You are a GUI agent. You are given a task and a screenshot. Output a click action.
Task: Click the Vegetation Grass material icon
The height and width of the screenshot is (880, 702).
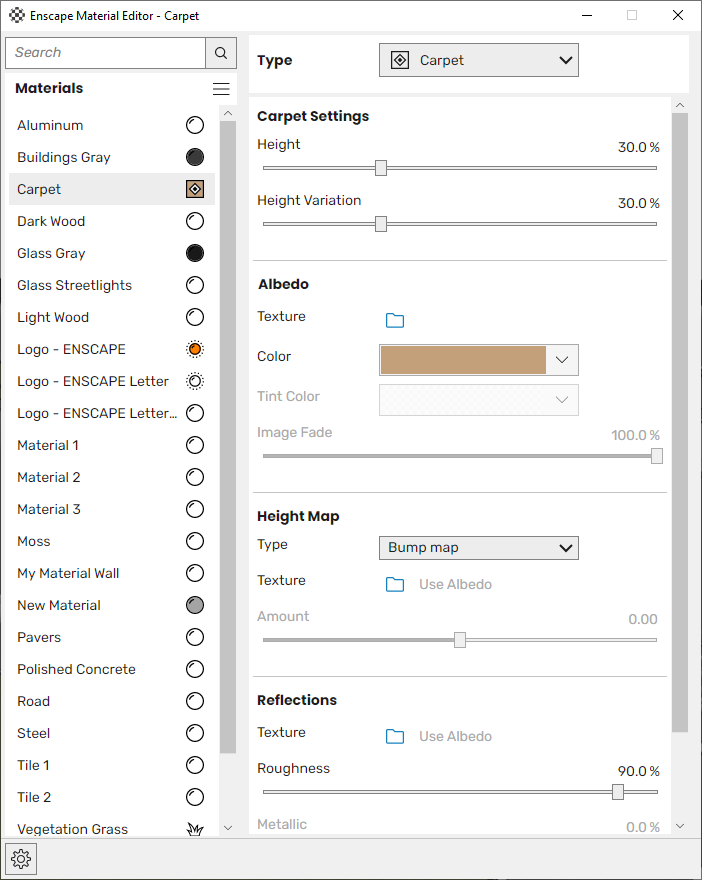pyautogui.click(x=195, y=829)
